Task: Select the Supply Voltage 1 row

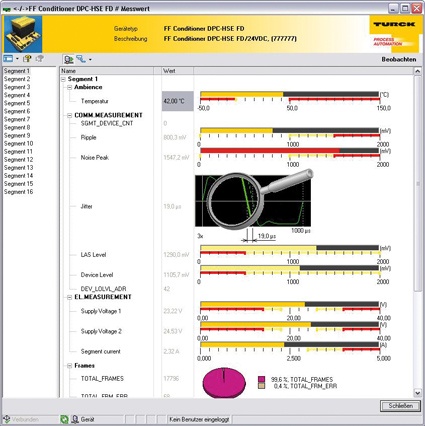Action: click(101, 311)
